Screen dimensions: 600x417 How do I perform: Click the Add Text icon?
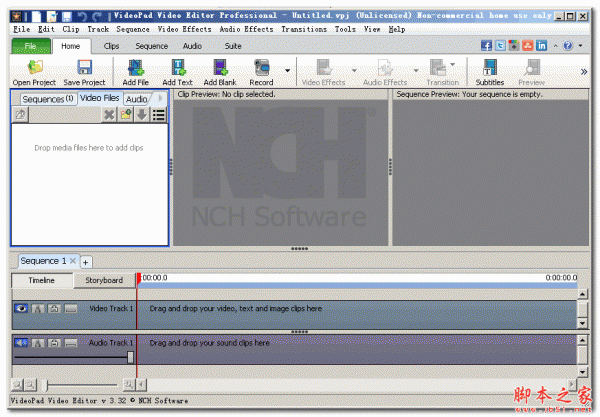tap(178, 67)
